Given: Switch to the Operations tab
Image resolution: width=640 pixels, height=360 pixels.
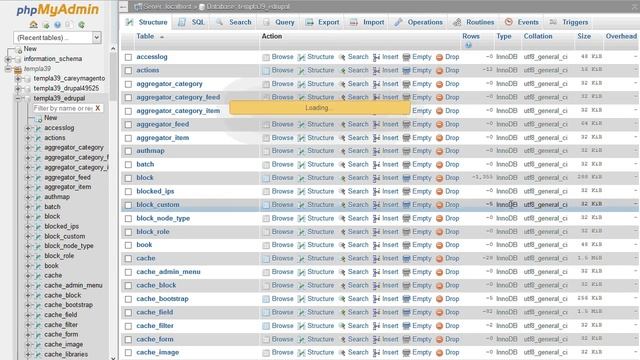Looking at the screenshot, I should click(x=418, y=22).
